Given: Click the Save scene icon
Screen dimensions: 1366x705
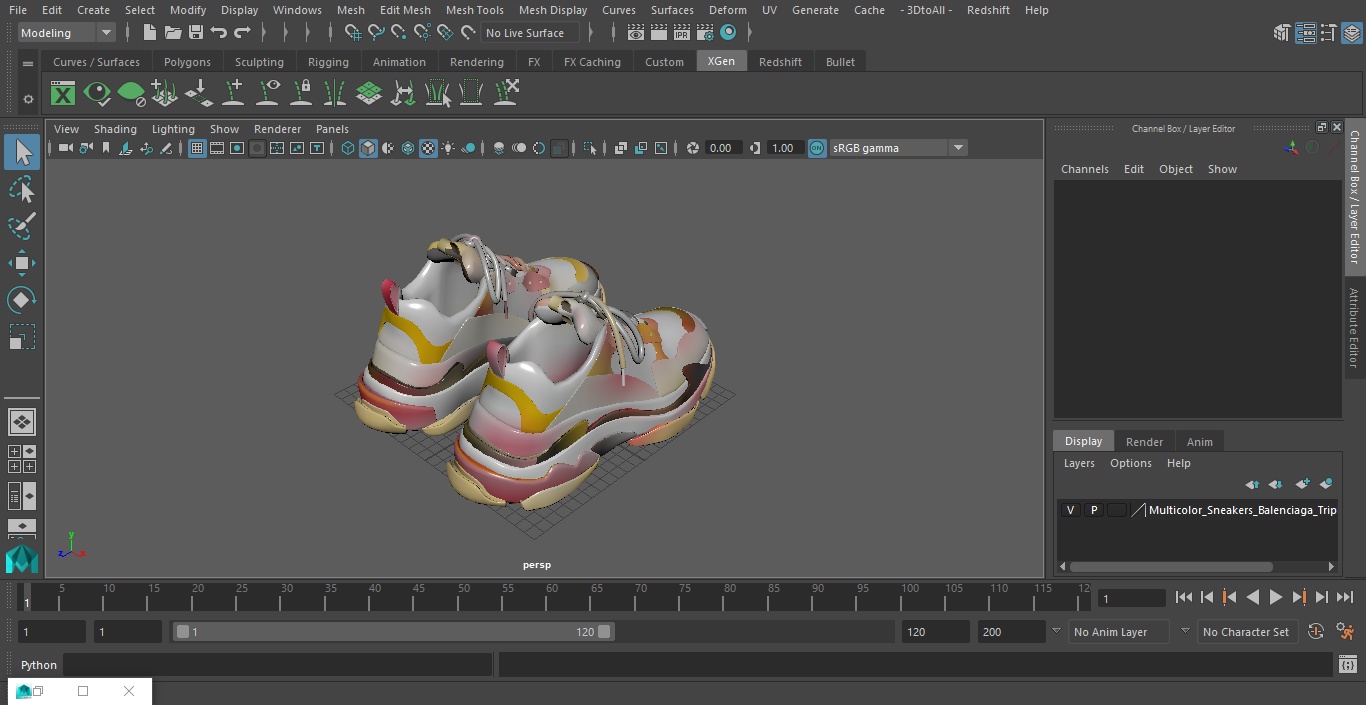Looking at the screenshot, I should pyautogui.click(x=196, y=33).
